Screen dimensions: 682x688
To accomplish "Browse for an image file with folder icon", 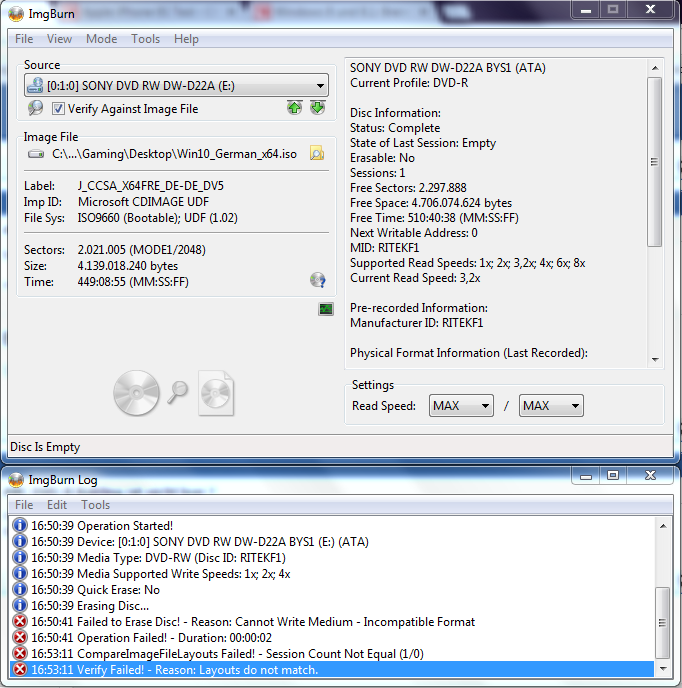I will (x=317, y=153).
